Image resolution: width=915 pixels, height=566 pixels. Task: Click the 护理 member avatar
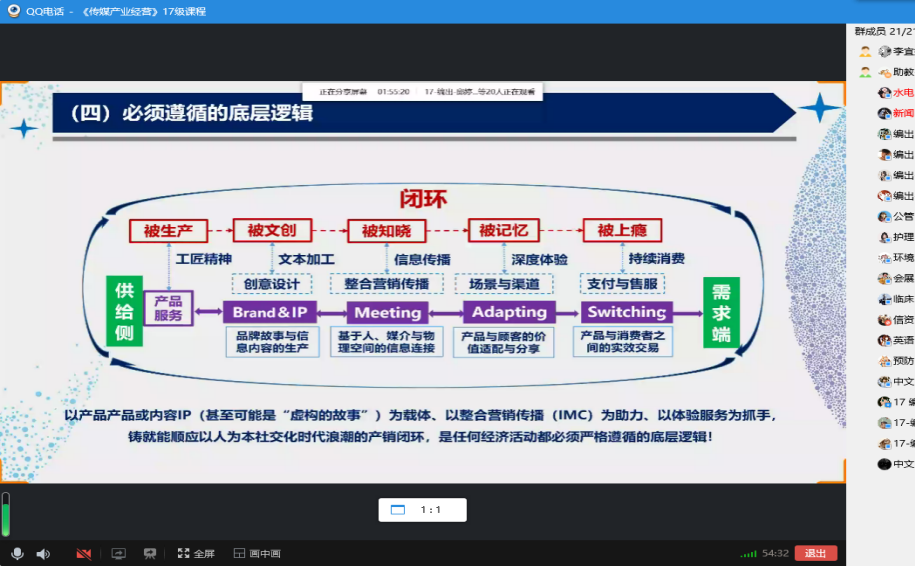coord(885,237)
